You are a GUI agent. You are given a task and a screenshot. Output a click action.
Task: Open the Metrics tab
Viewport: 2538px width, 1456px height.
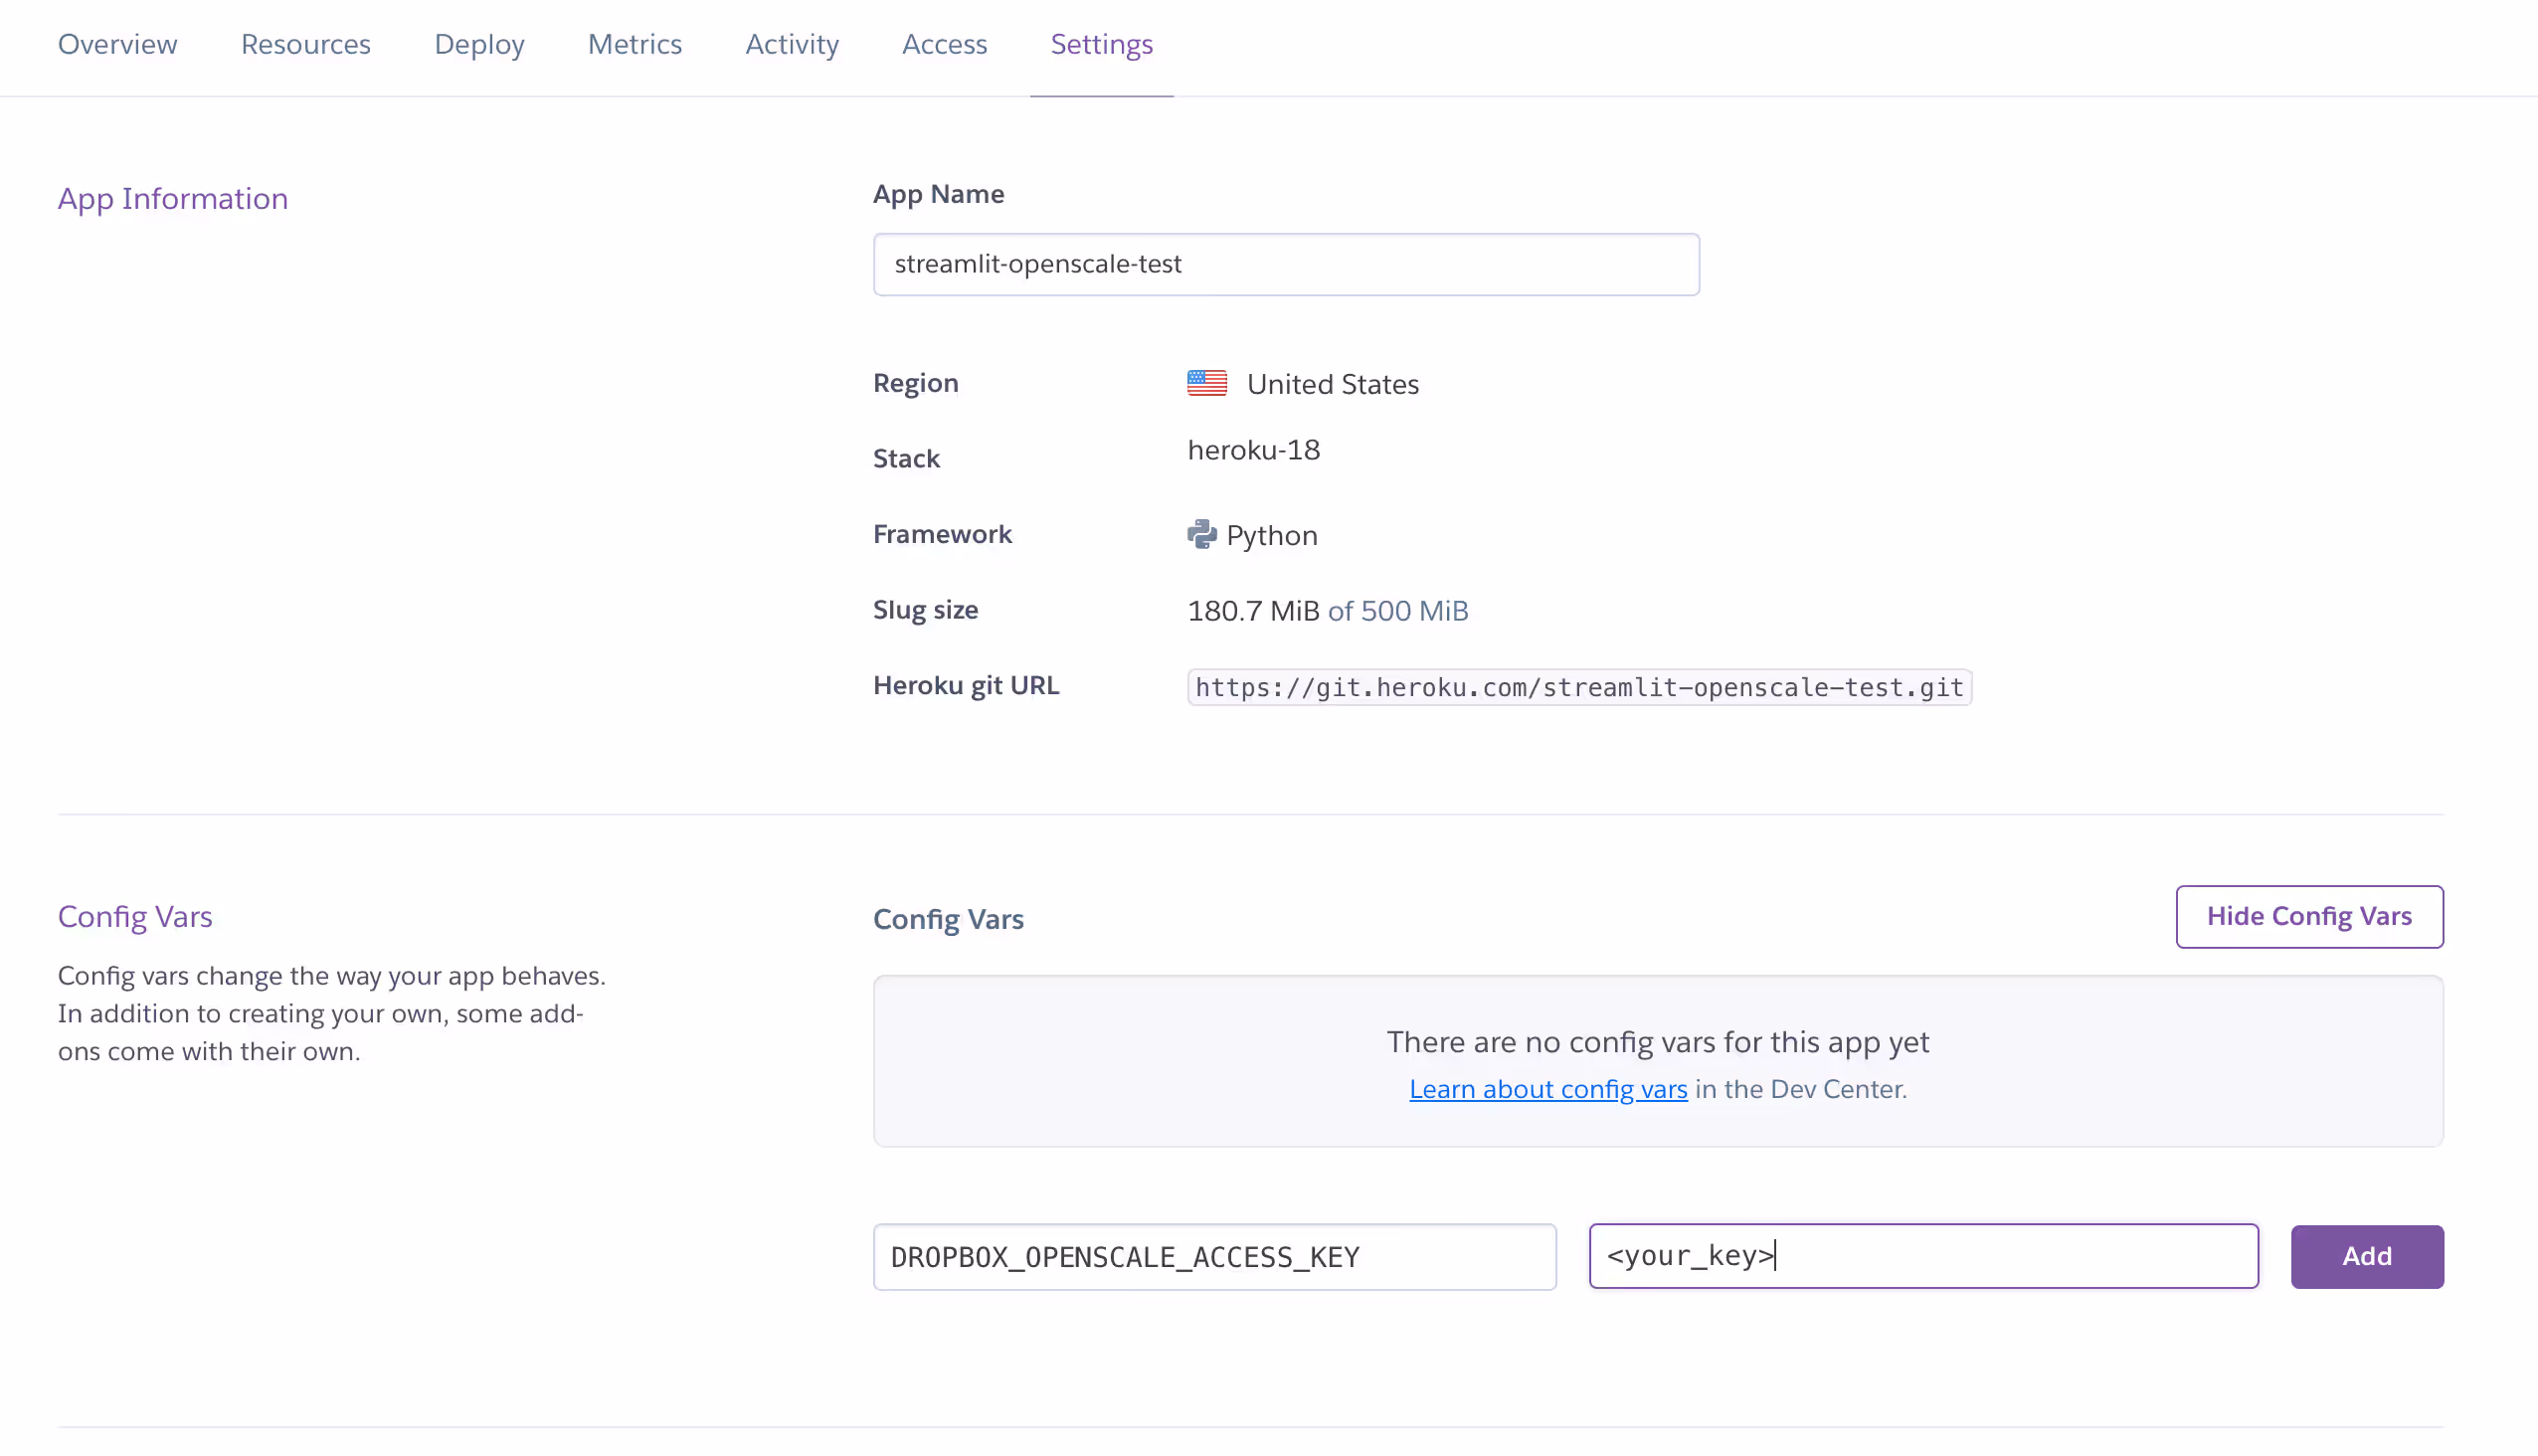pos(635,44)
